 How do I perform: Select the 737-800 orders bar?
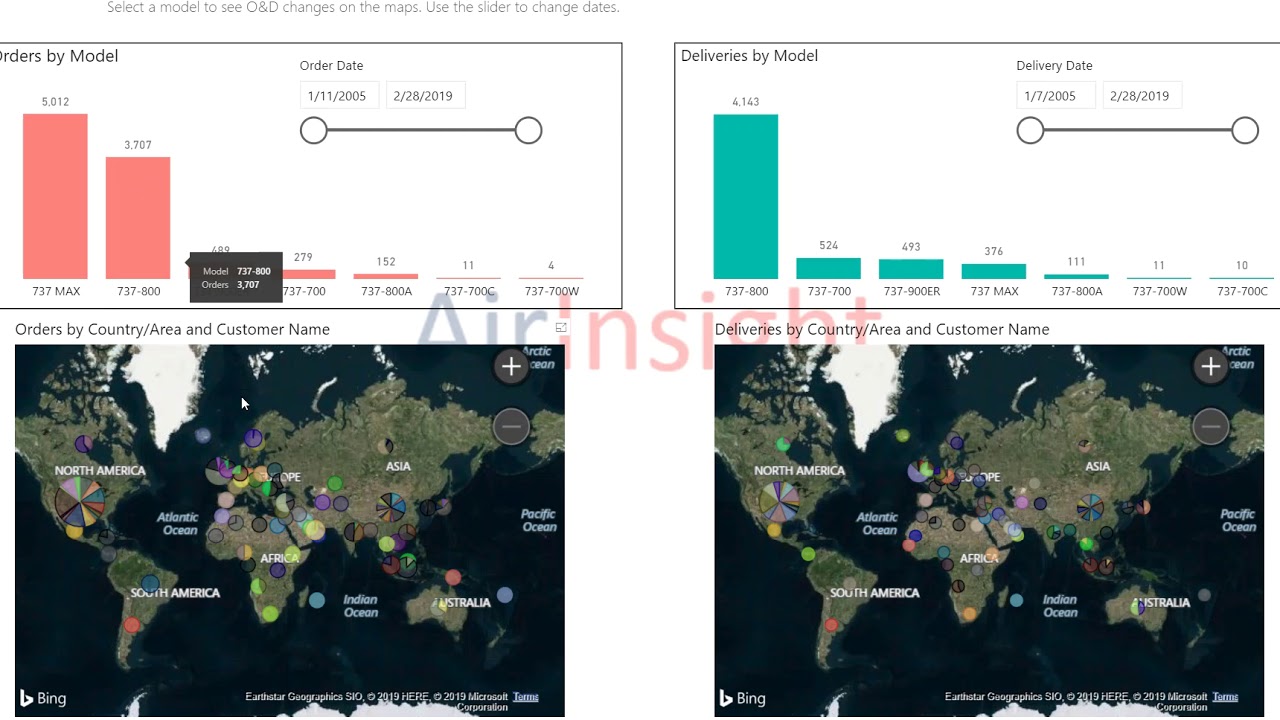pos(138,218)
